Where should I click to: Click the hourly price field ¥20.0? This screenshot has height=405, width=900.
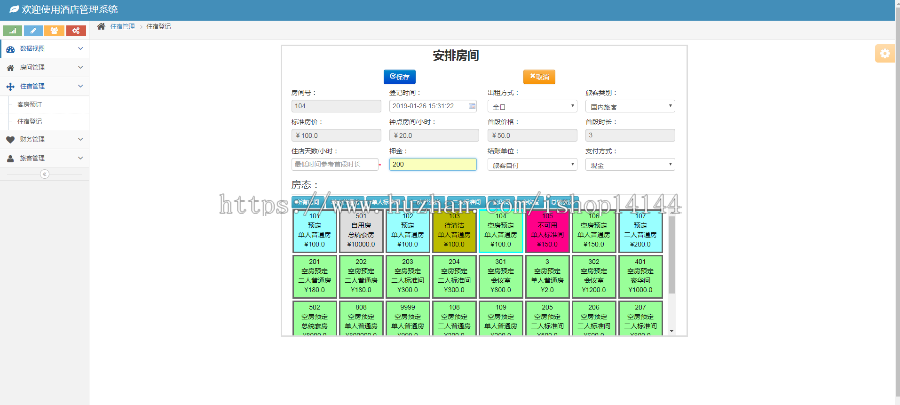pos(434,135)
